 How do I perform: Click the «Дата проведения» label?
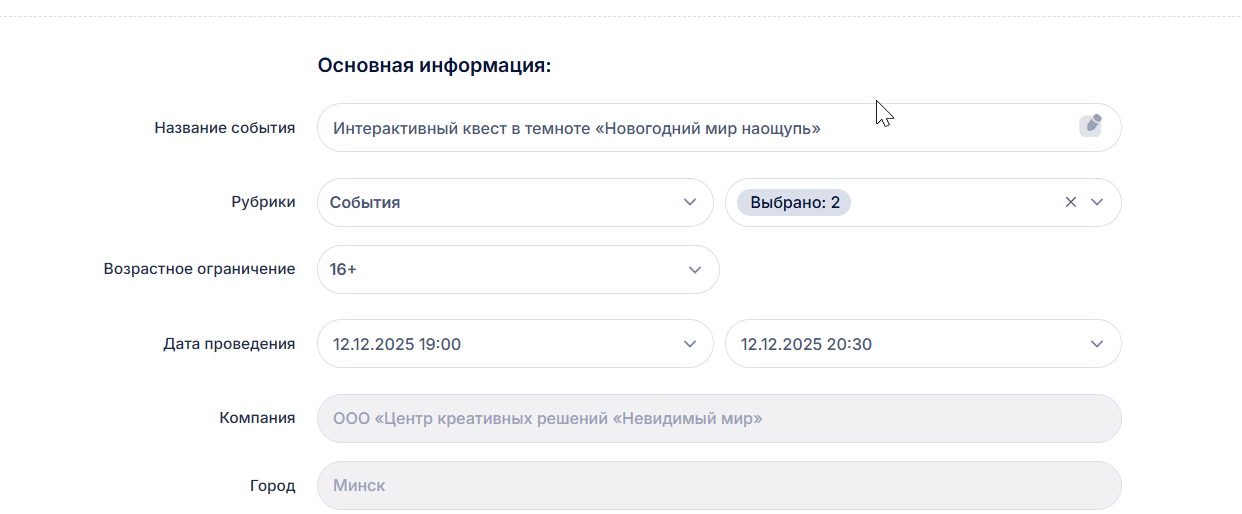[x=229, y=344]
